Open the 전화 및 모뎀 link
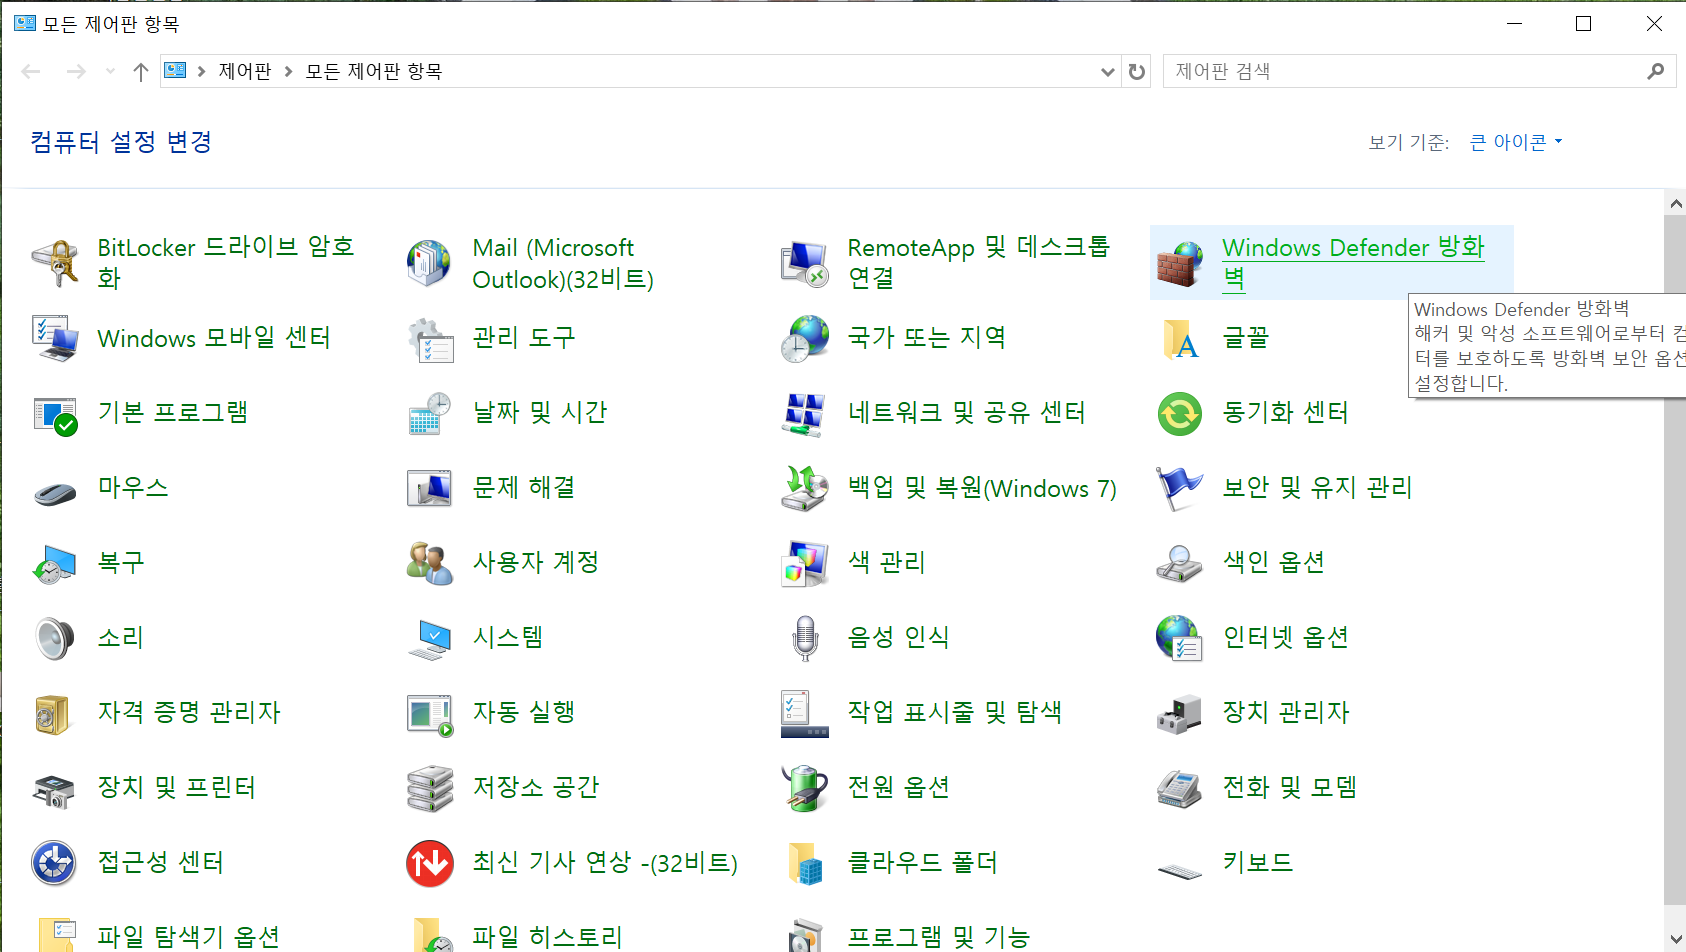Screen dimensions: 1686x952 click(1290, 787)
